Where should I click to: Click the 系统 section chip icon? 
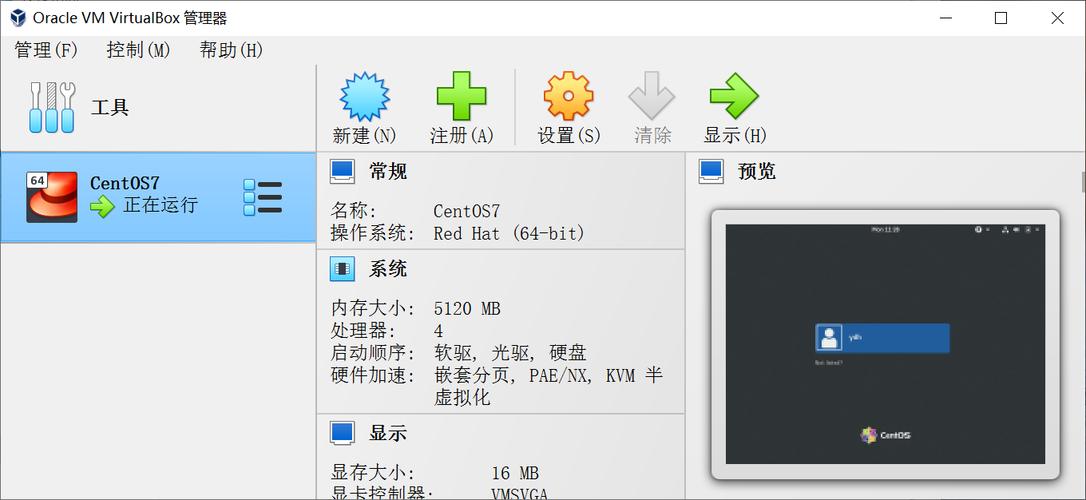(x=342, y=269)
